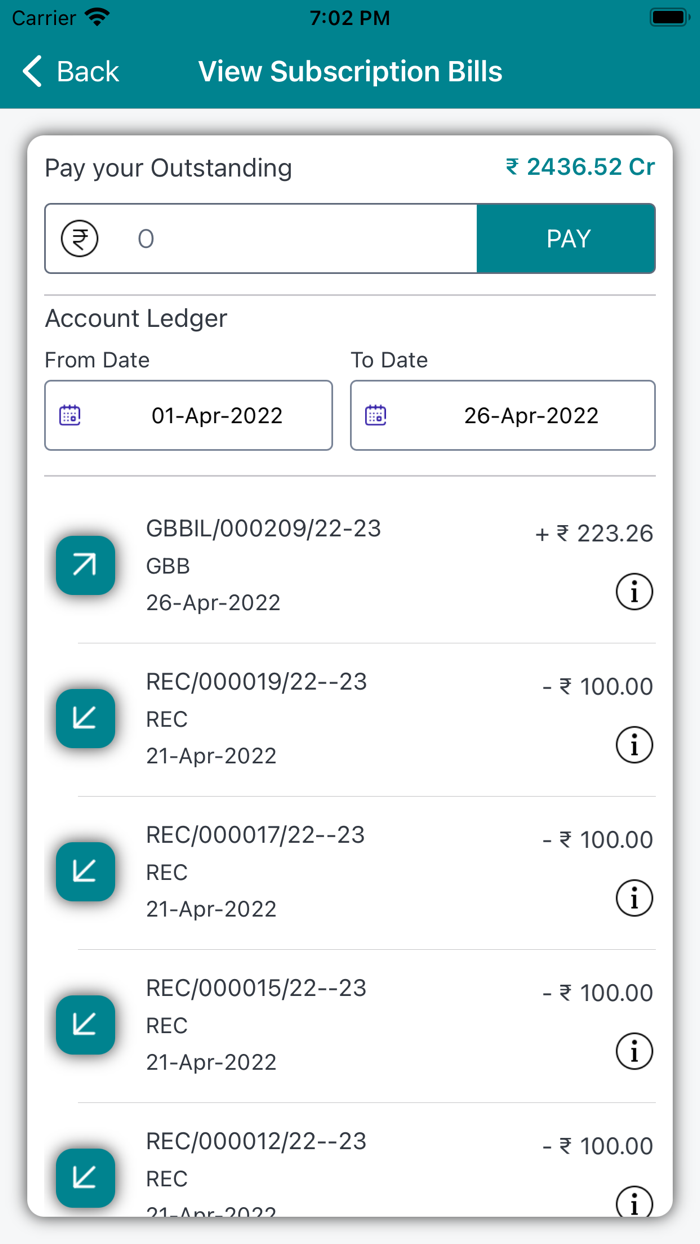
Task: Tap incoming arrow icon for REC/000015
Action: tap(85, 1025)
